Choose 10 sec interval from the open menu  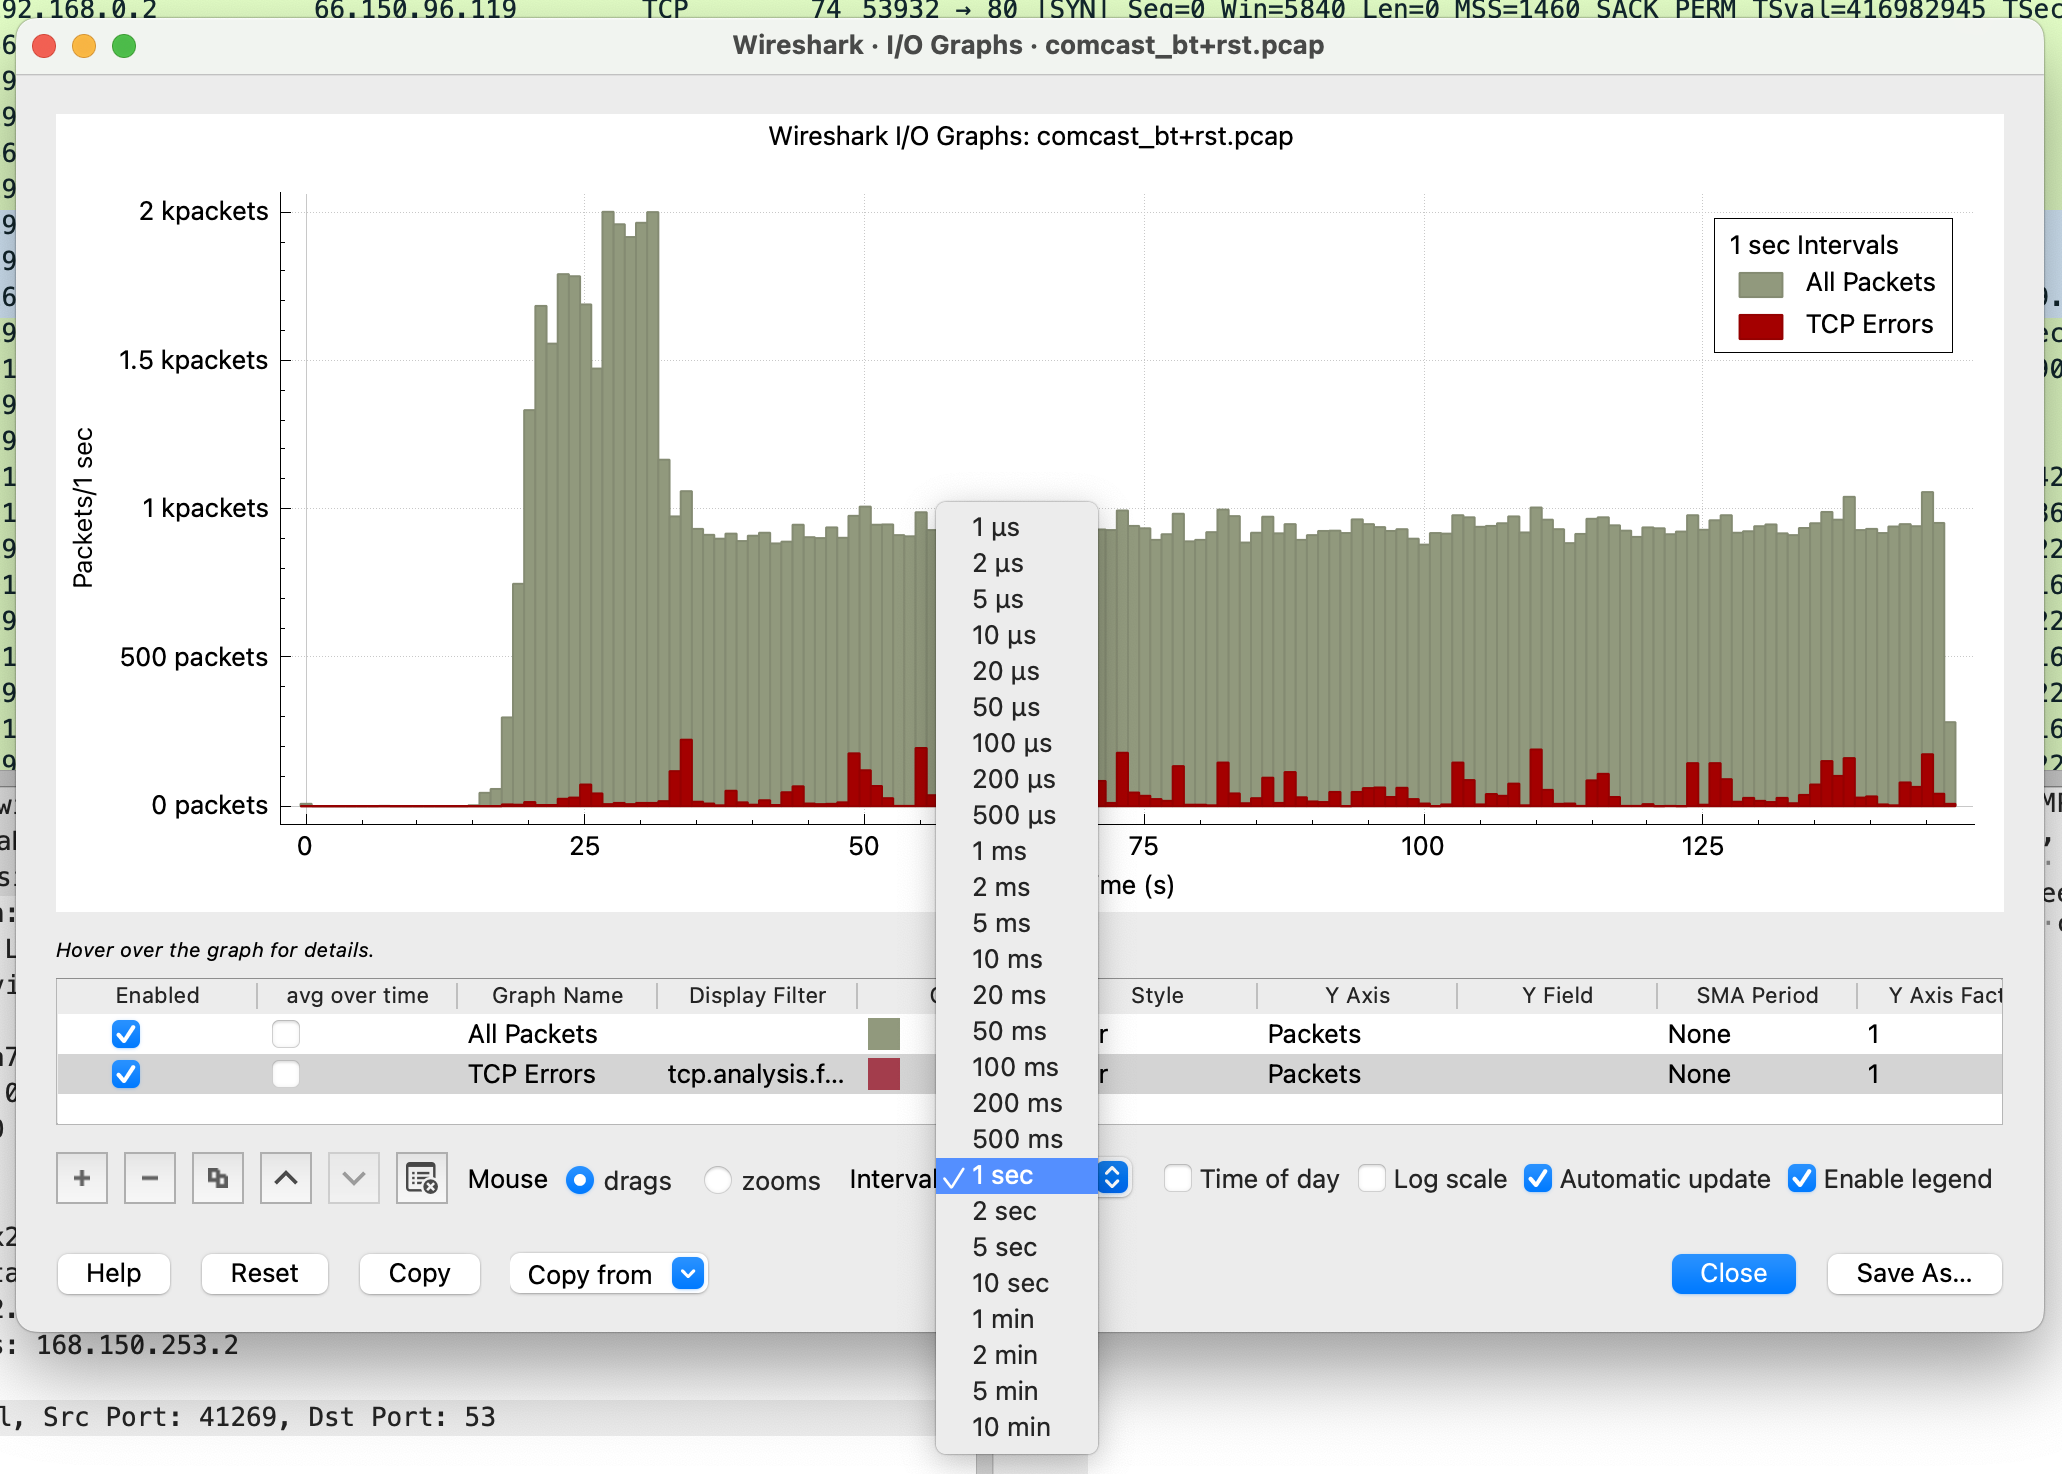[x=1009, y=1283]
